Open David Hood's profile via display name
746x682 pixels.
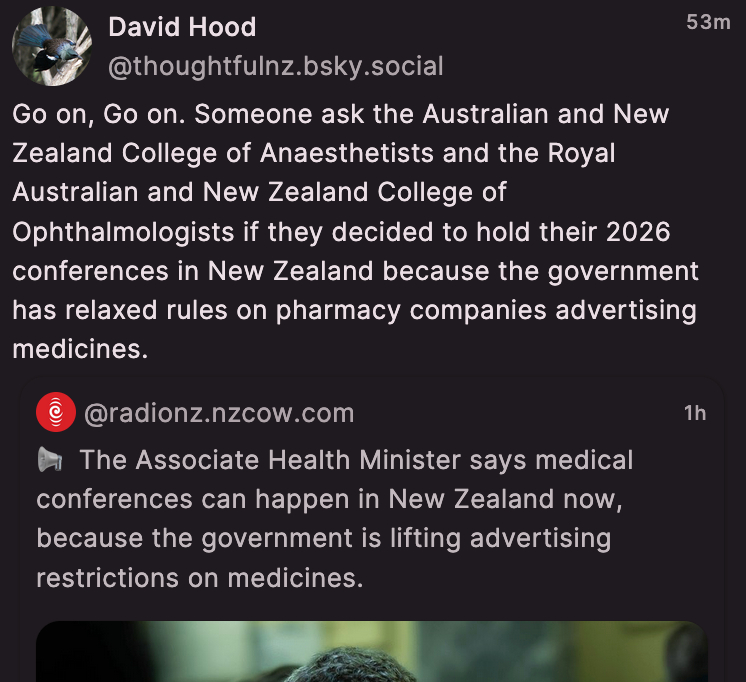coord(182,27)
